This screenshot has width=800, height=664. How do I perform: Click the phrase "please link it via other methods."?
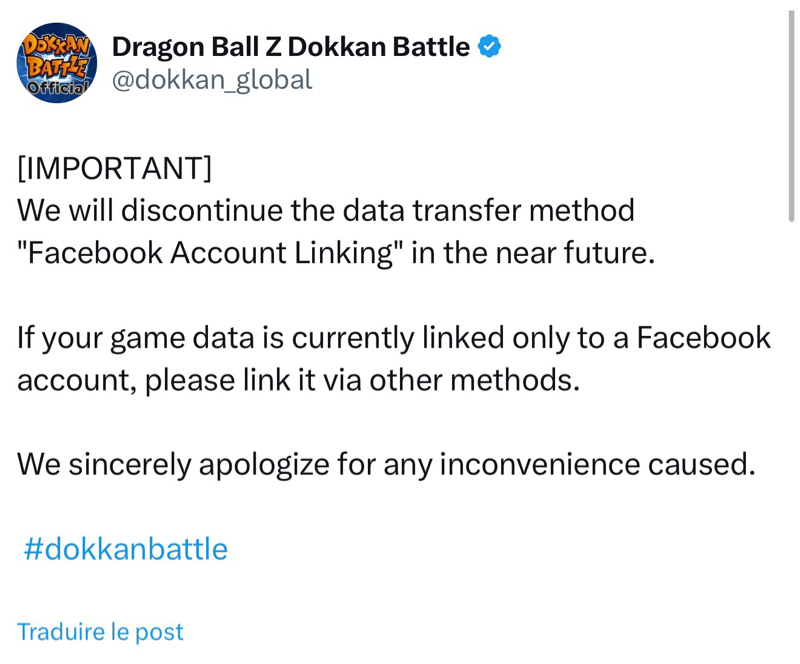362,380
